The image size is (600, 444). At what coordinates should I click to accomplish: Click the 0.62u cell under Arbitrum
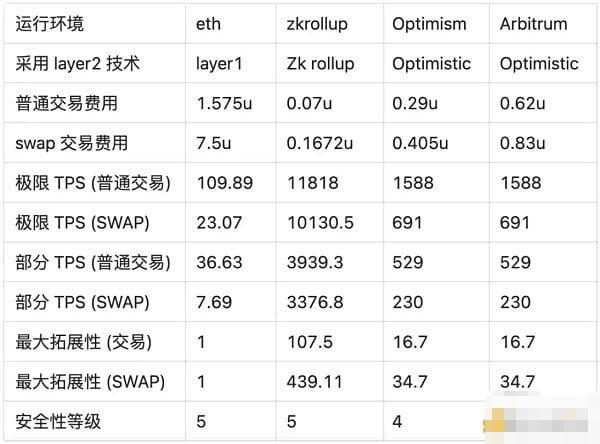pos(522,103)
